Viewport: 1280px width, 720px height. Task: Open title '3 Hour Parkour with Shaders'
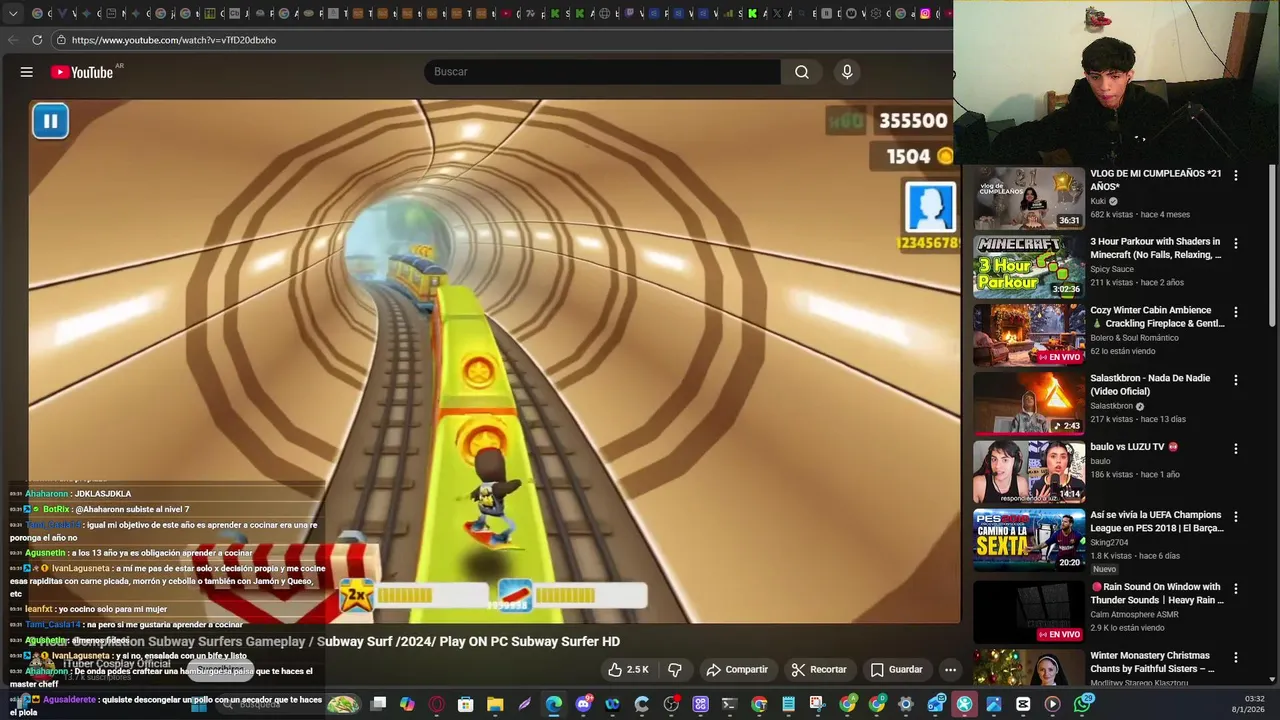click(1155, 248)
